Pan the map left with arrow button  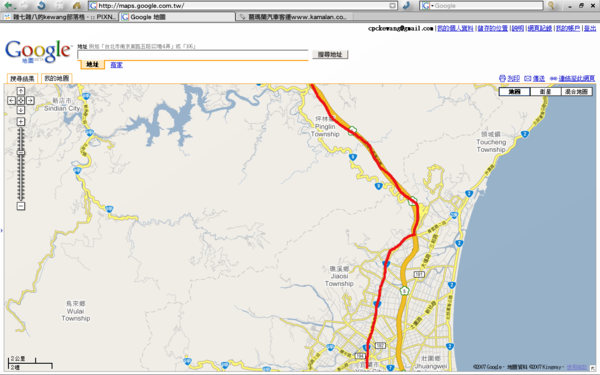click(x=11, y=101)
